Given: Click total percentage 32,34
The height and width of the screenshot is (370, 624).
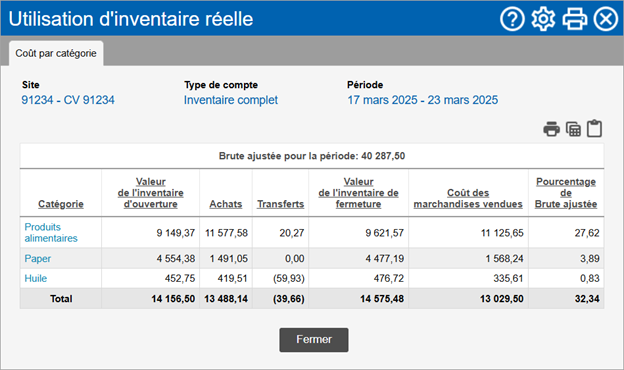Looking at the screenshot, I should point(587,299).
